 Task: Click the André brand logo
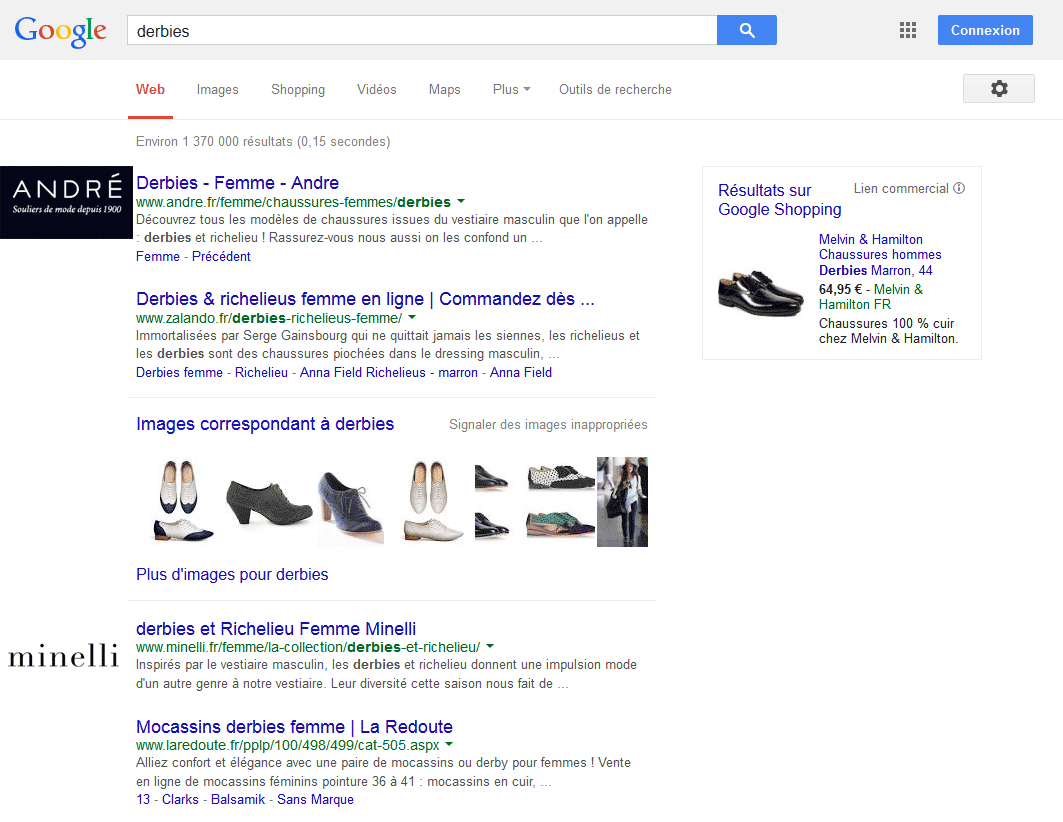(x=66, y=202)
